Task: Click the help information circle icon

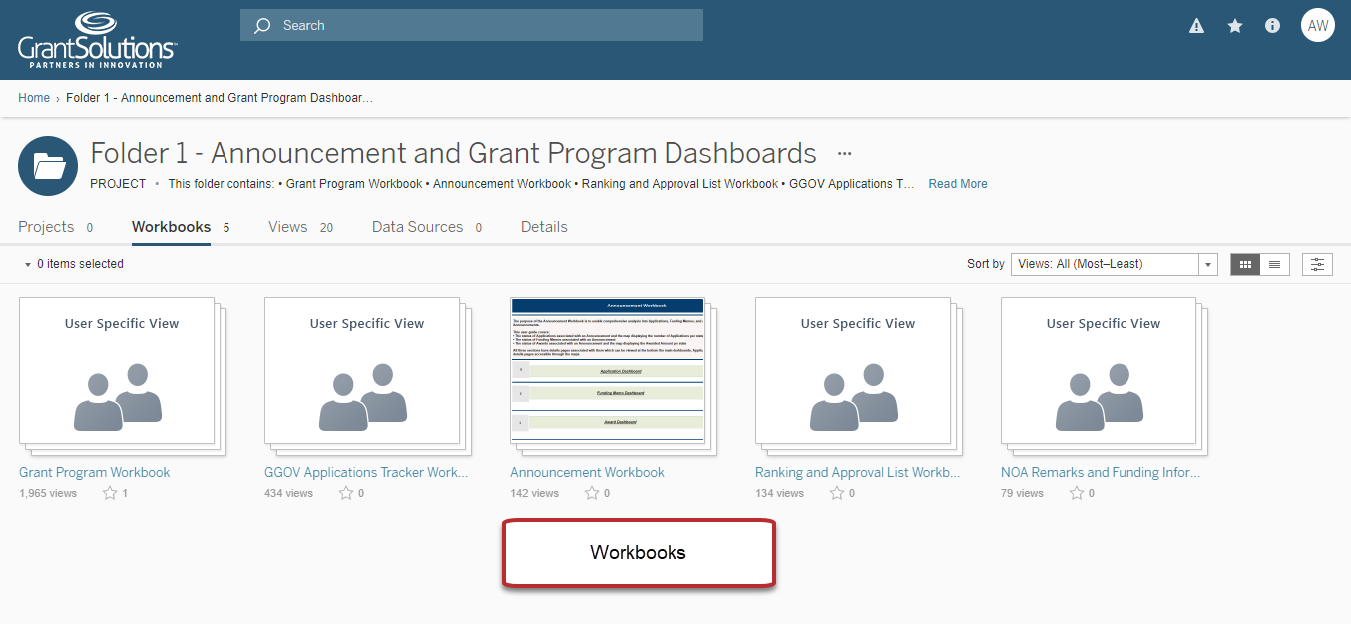Action: 1272,26
